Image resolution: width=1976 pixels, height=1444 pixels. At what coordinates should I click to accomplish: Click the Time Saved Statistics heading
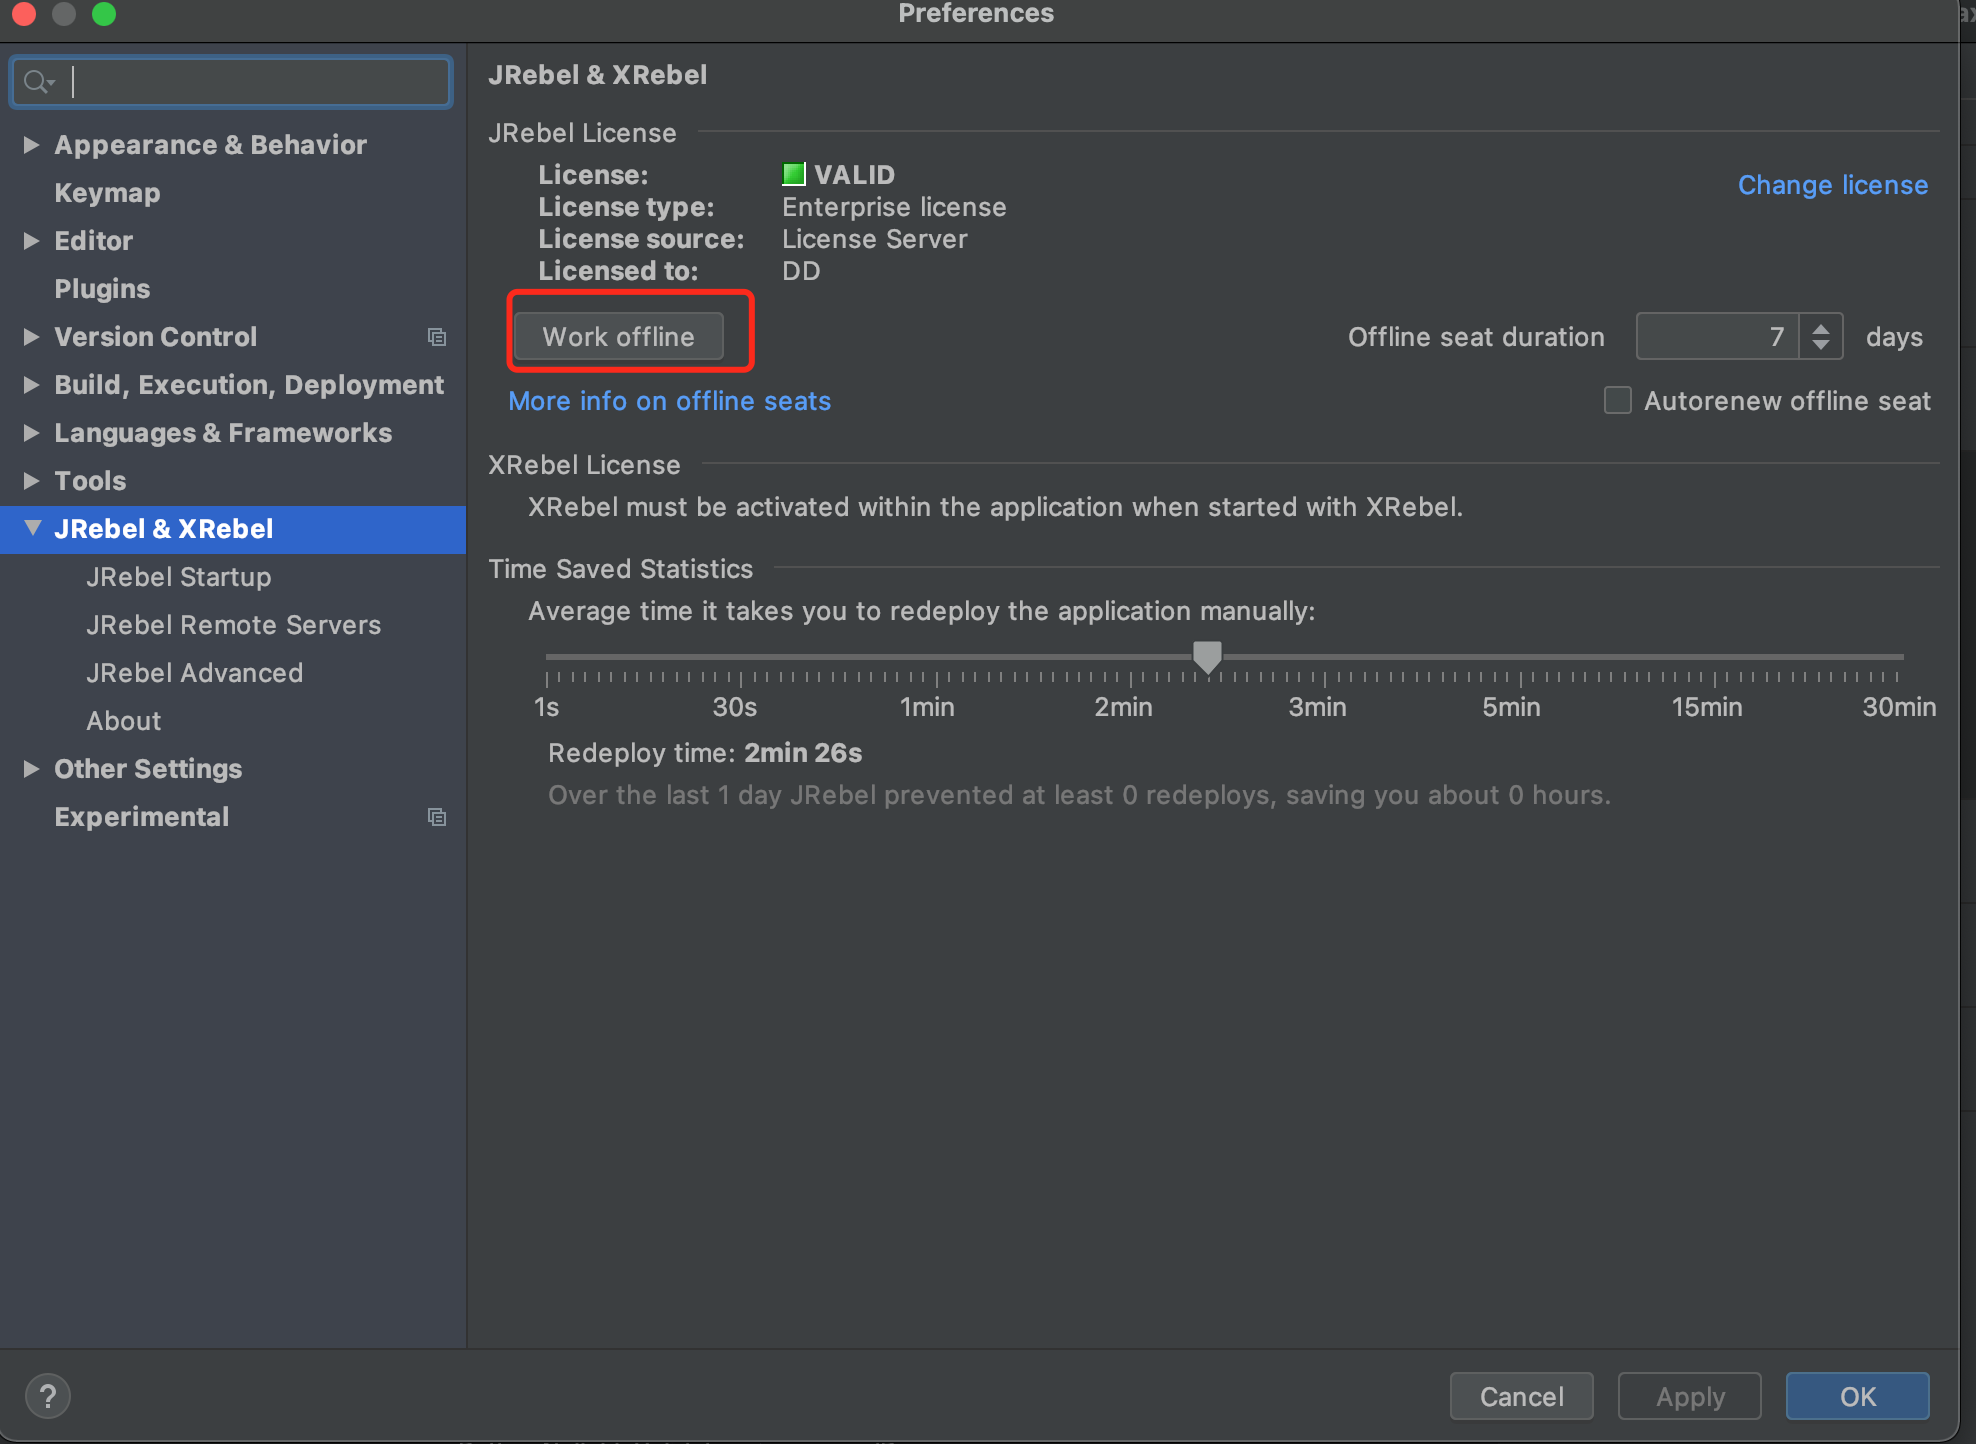(621, 569)
